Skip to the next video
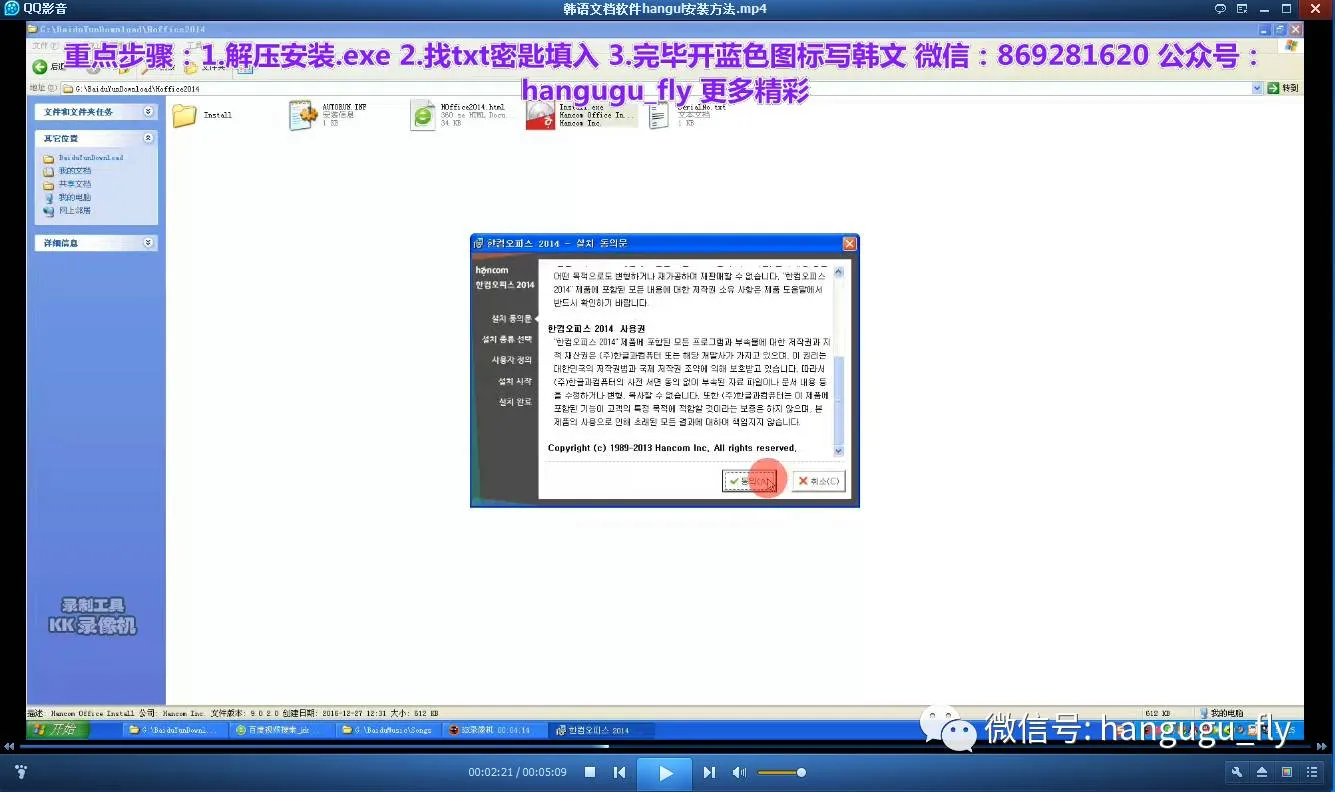1335x792 pixels. pos(709,772)
